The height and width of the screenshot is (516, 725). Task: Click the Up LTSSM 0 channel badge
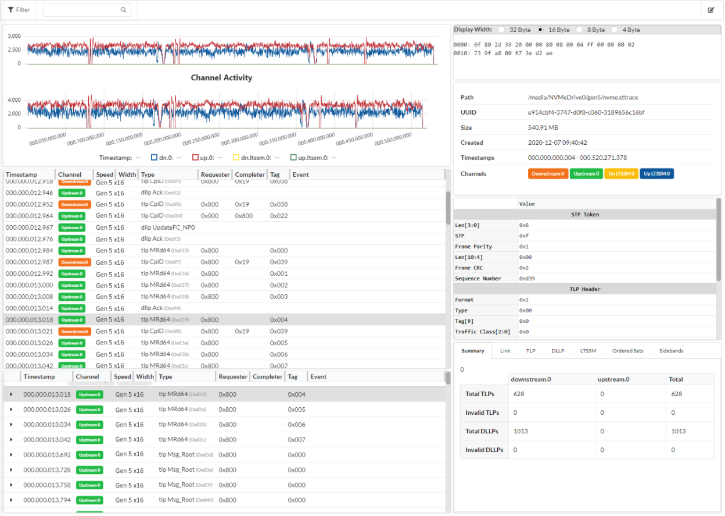click(x=657, y=174)
